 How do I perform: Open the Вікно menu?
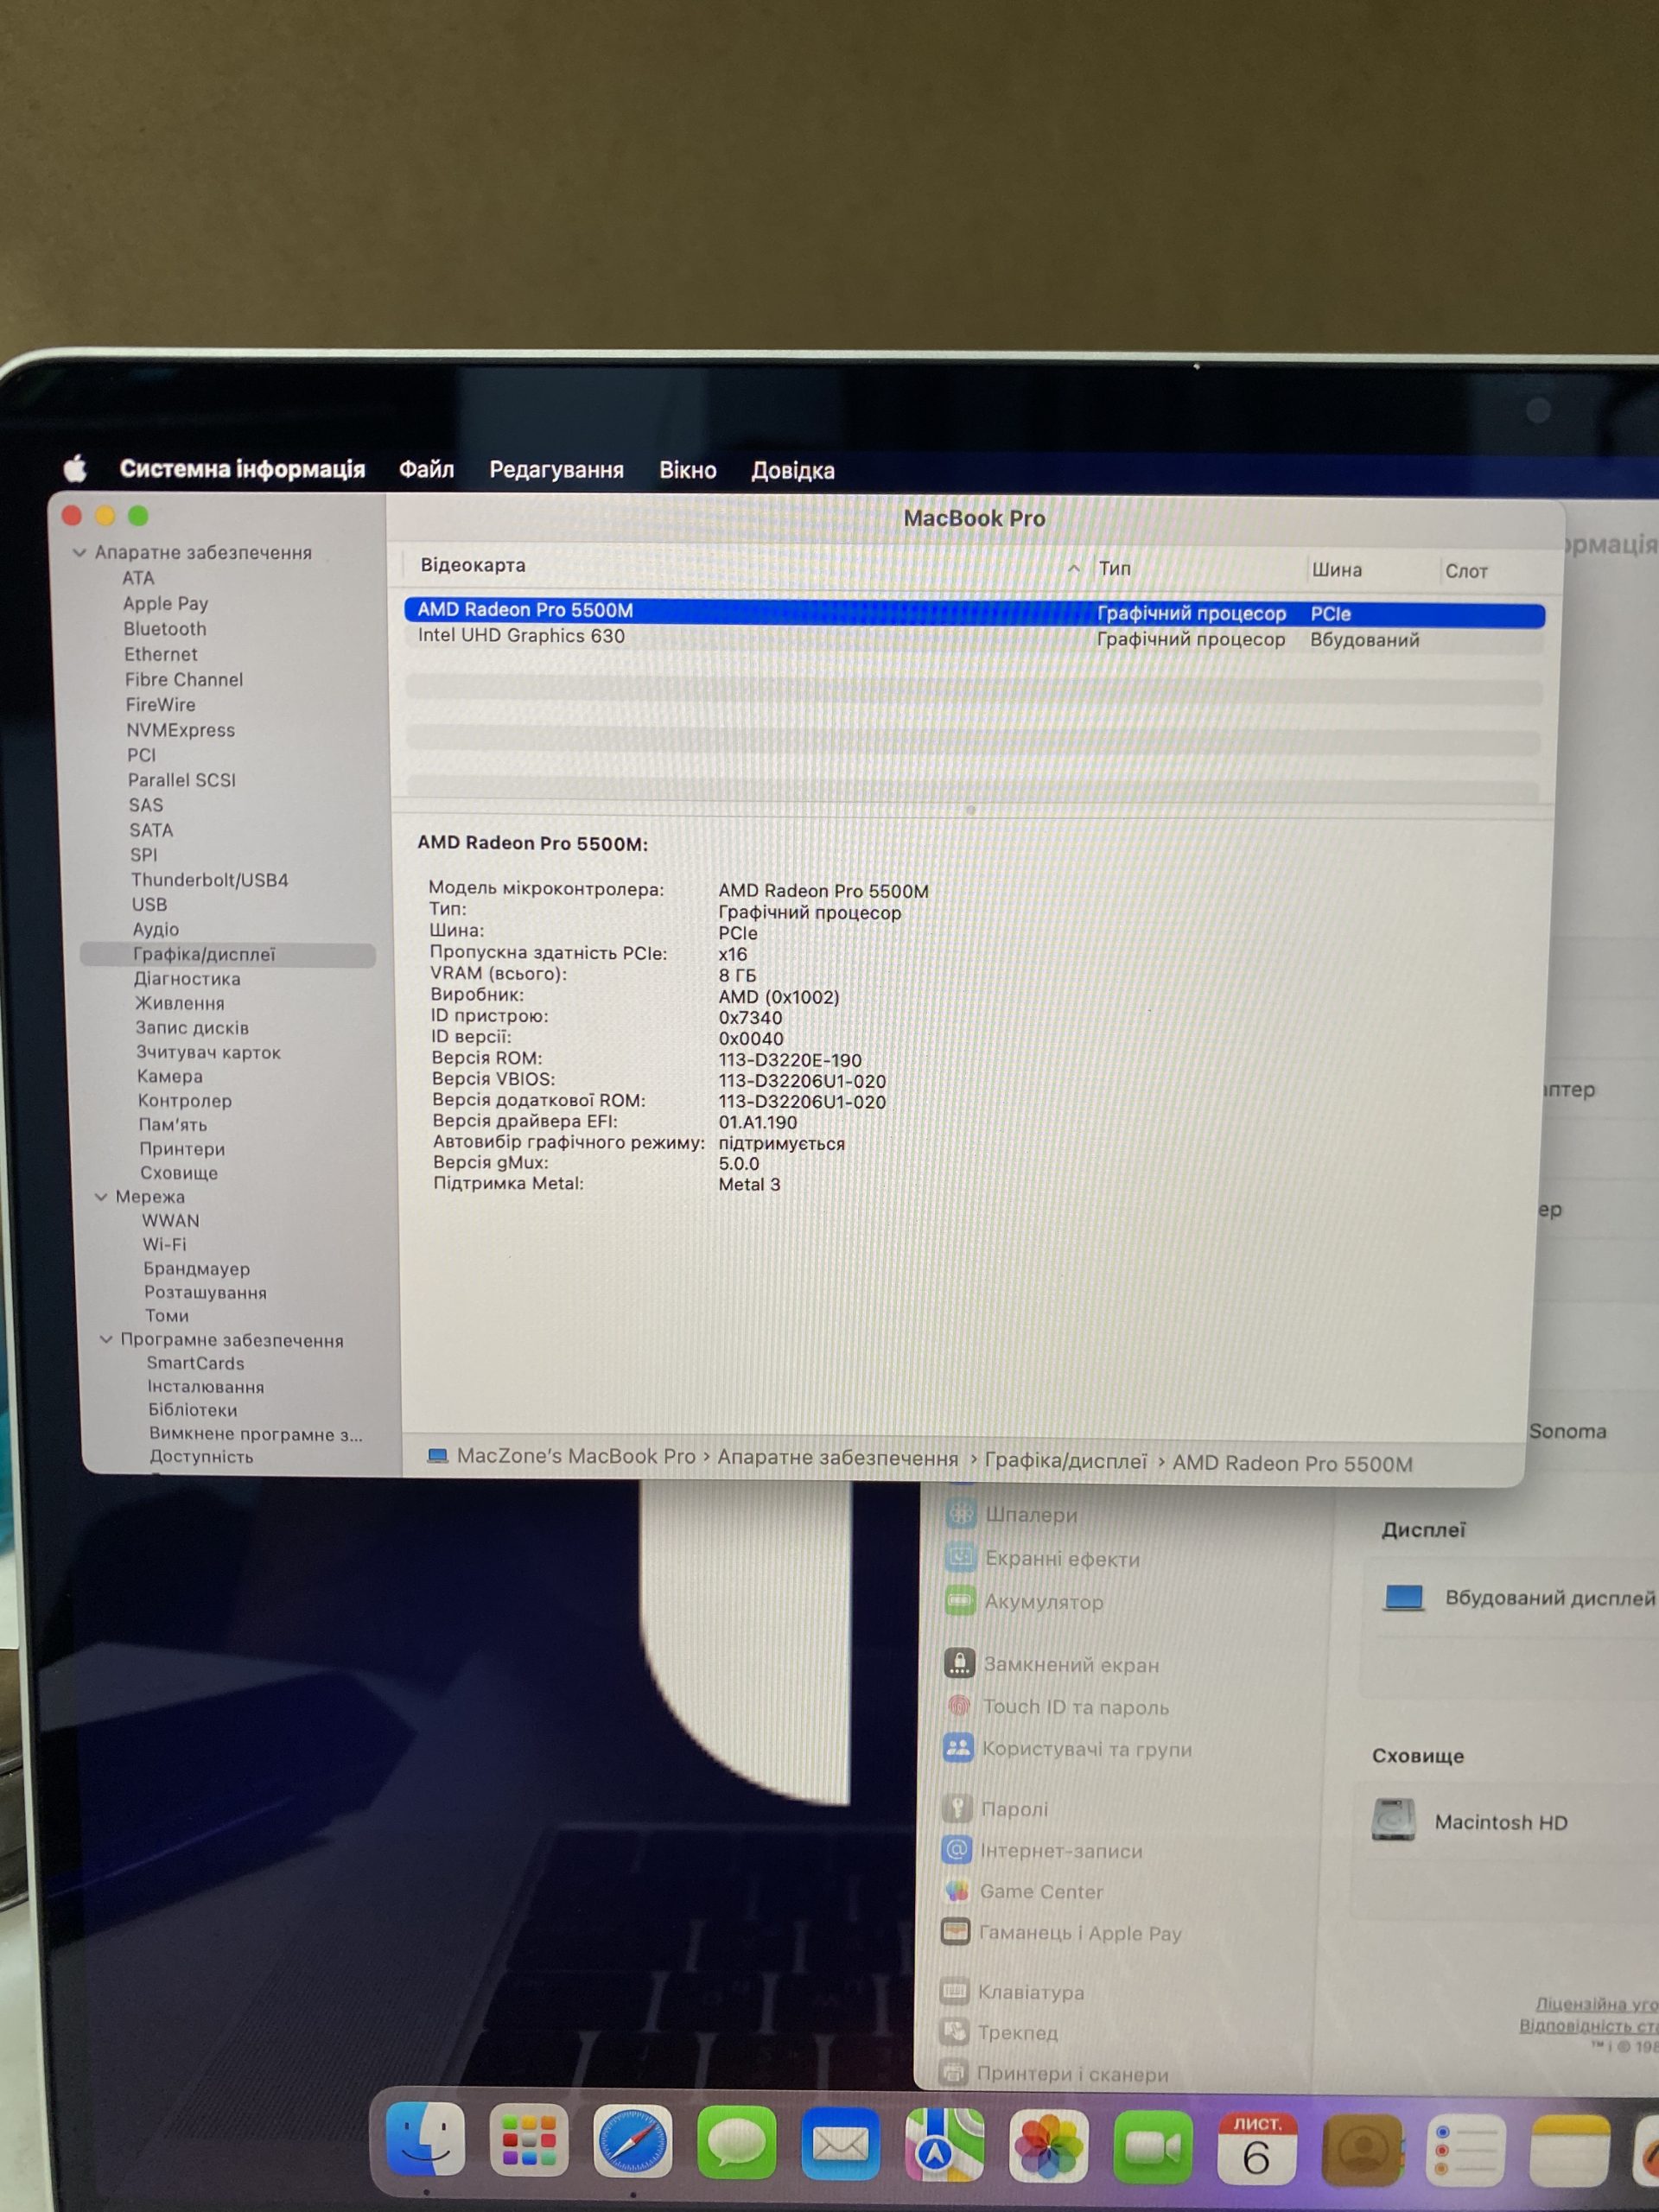pos(688,470)
